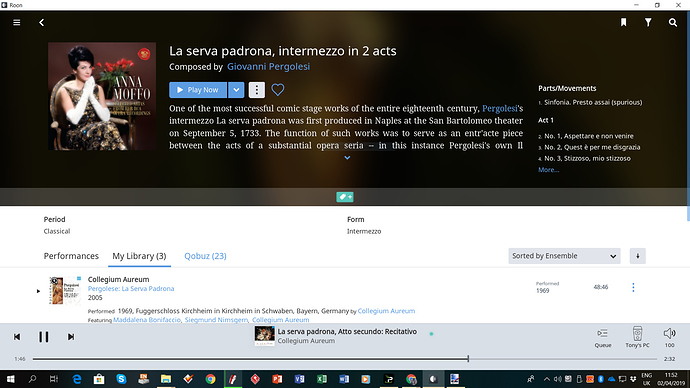Open the hamburger navigation menu
This screenshot has height=388, width=690.
17,22
